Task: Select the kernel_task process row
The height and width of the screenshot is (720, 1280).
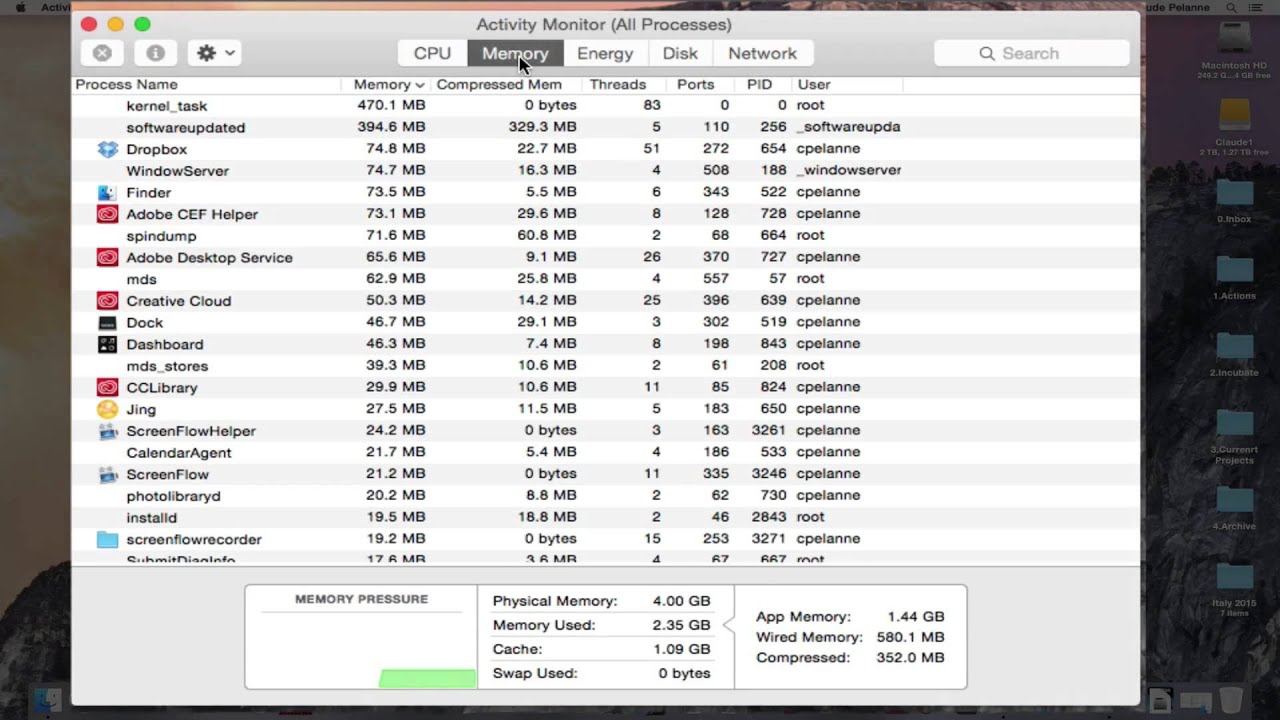Action: (606, 105)
